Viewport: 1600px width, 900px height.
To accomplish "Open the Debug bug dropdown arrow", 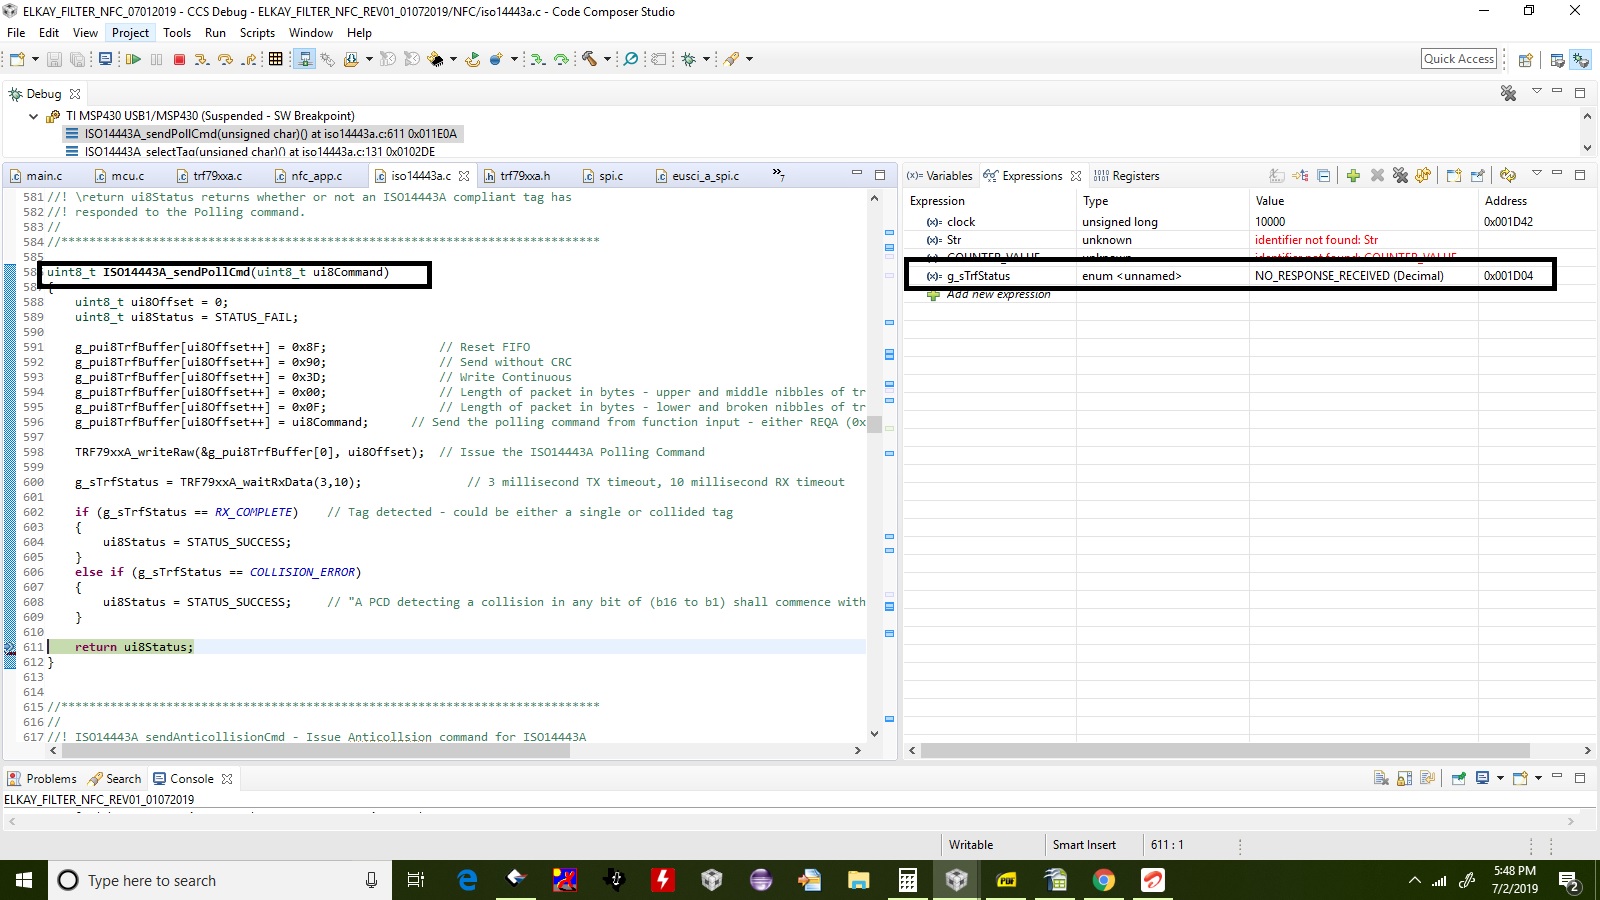I will [x=706, y=60].
